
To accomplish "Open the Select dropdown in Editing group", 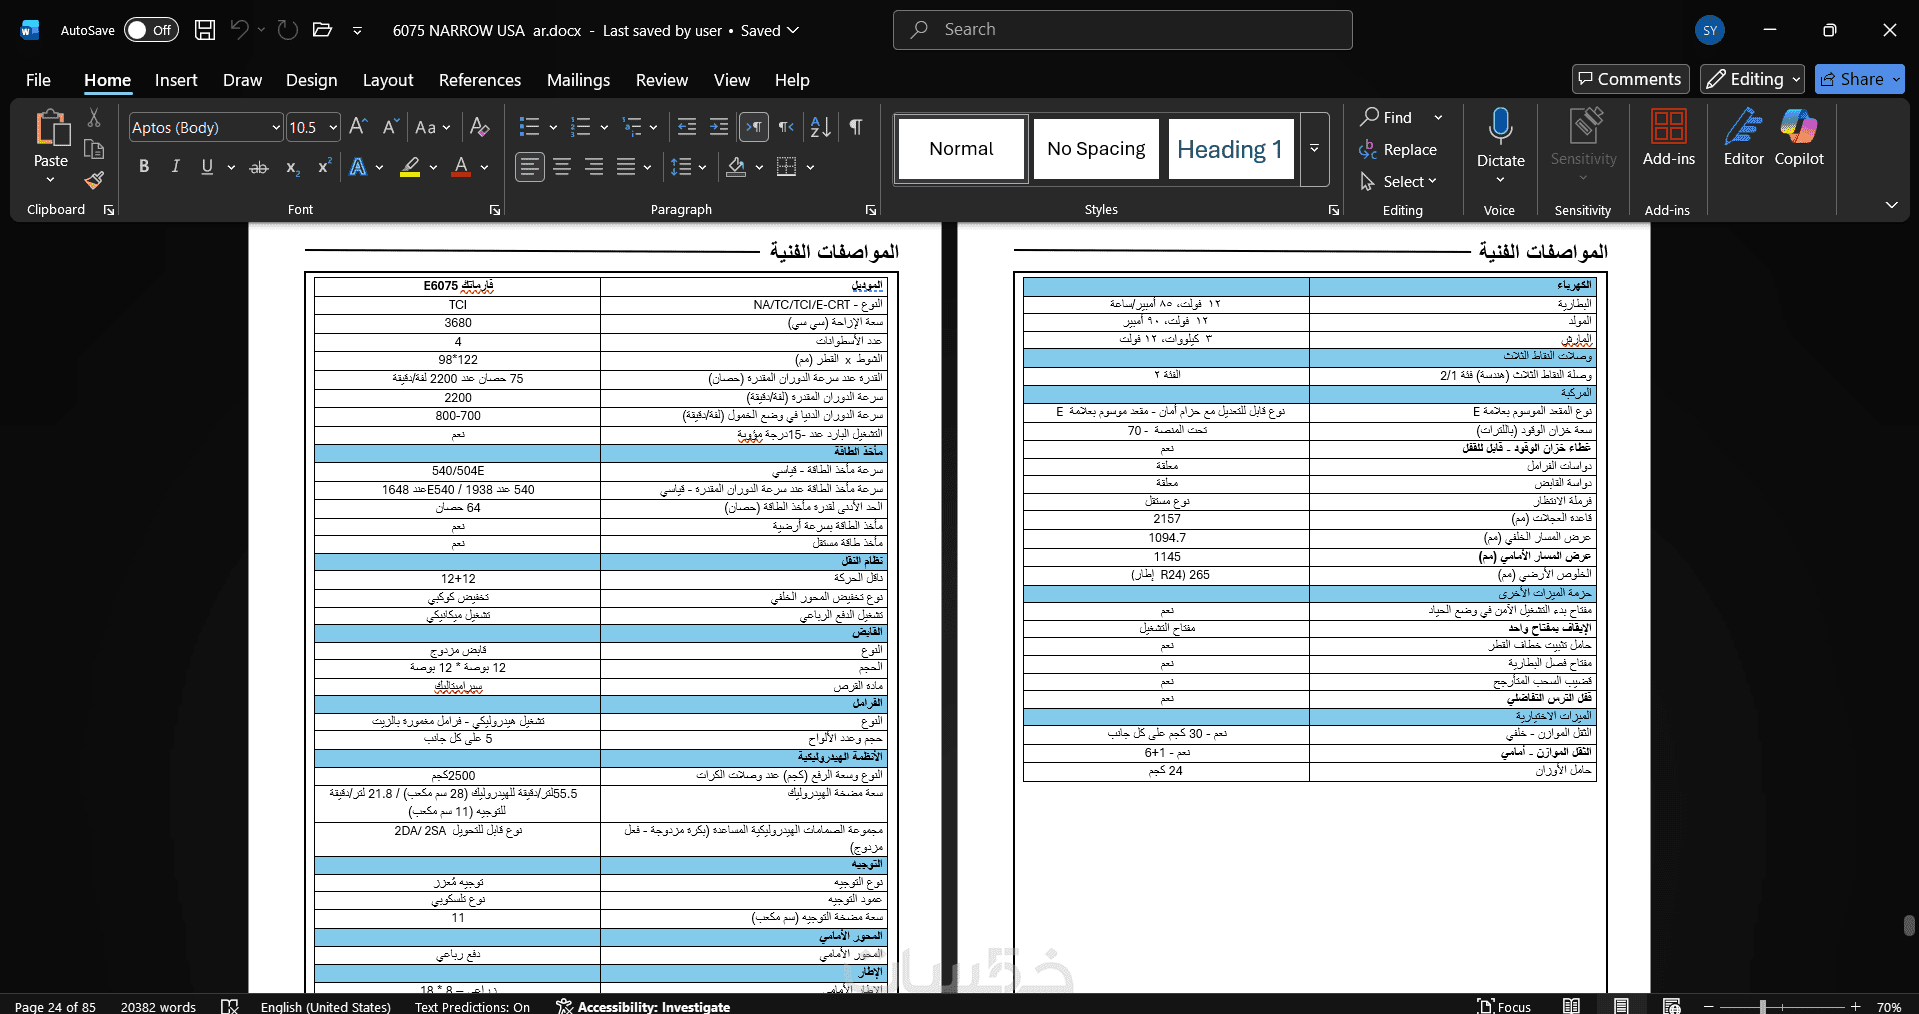I will coord(1398,181).
